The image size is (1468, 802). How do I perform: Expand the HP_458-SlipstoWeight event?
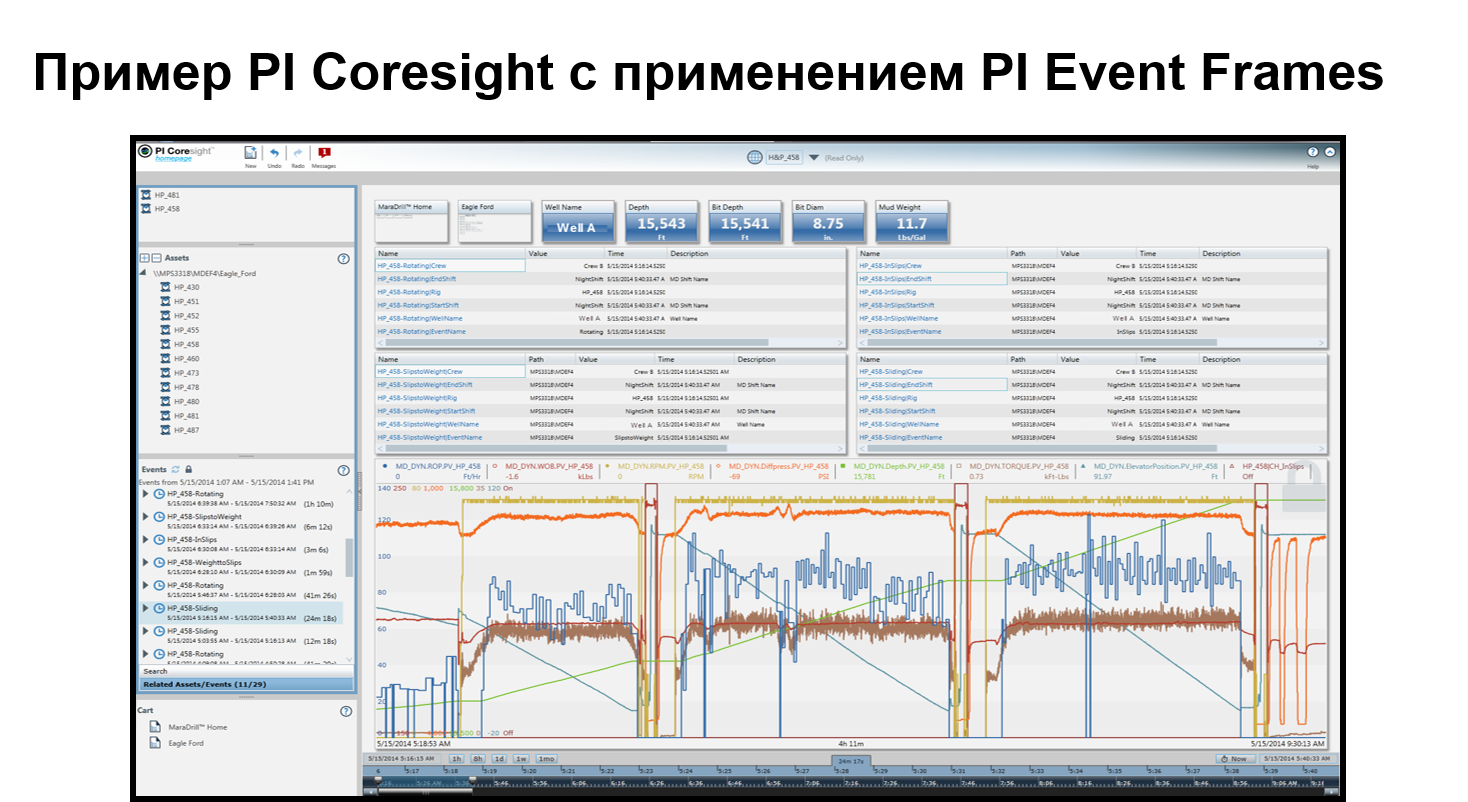tap(145, 517)
